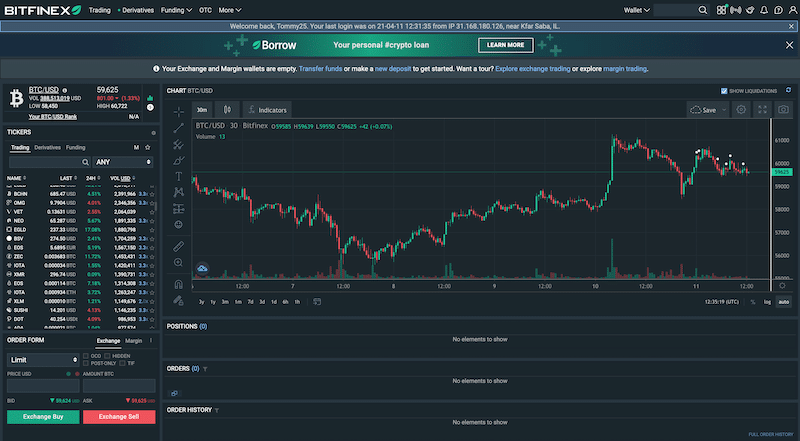Click the cloud load chart icon
Viewport: 800px width, 441px height.
click(202, 268)
